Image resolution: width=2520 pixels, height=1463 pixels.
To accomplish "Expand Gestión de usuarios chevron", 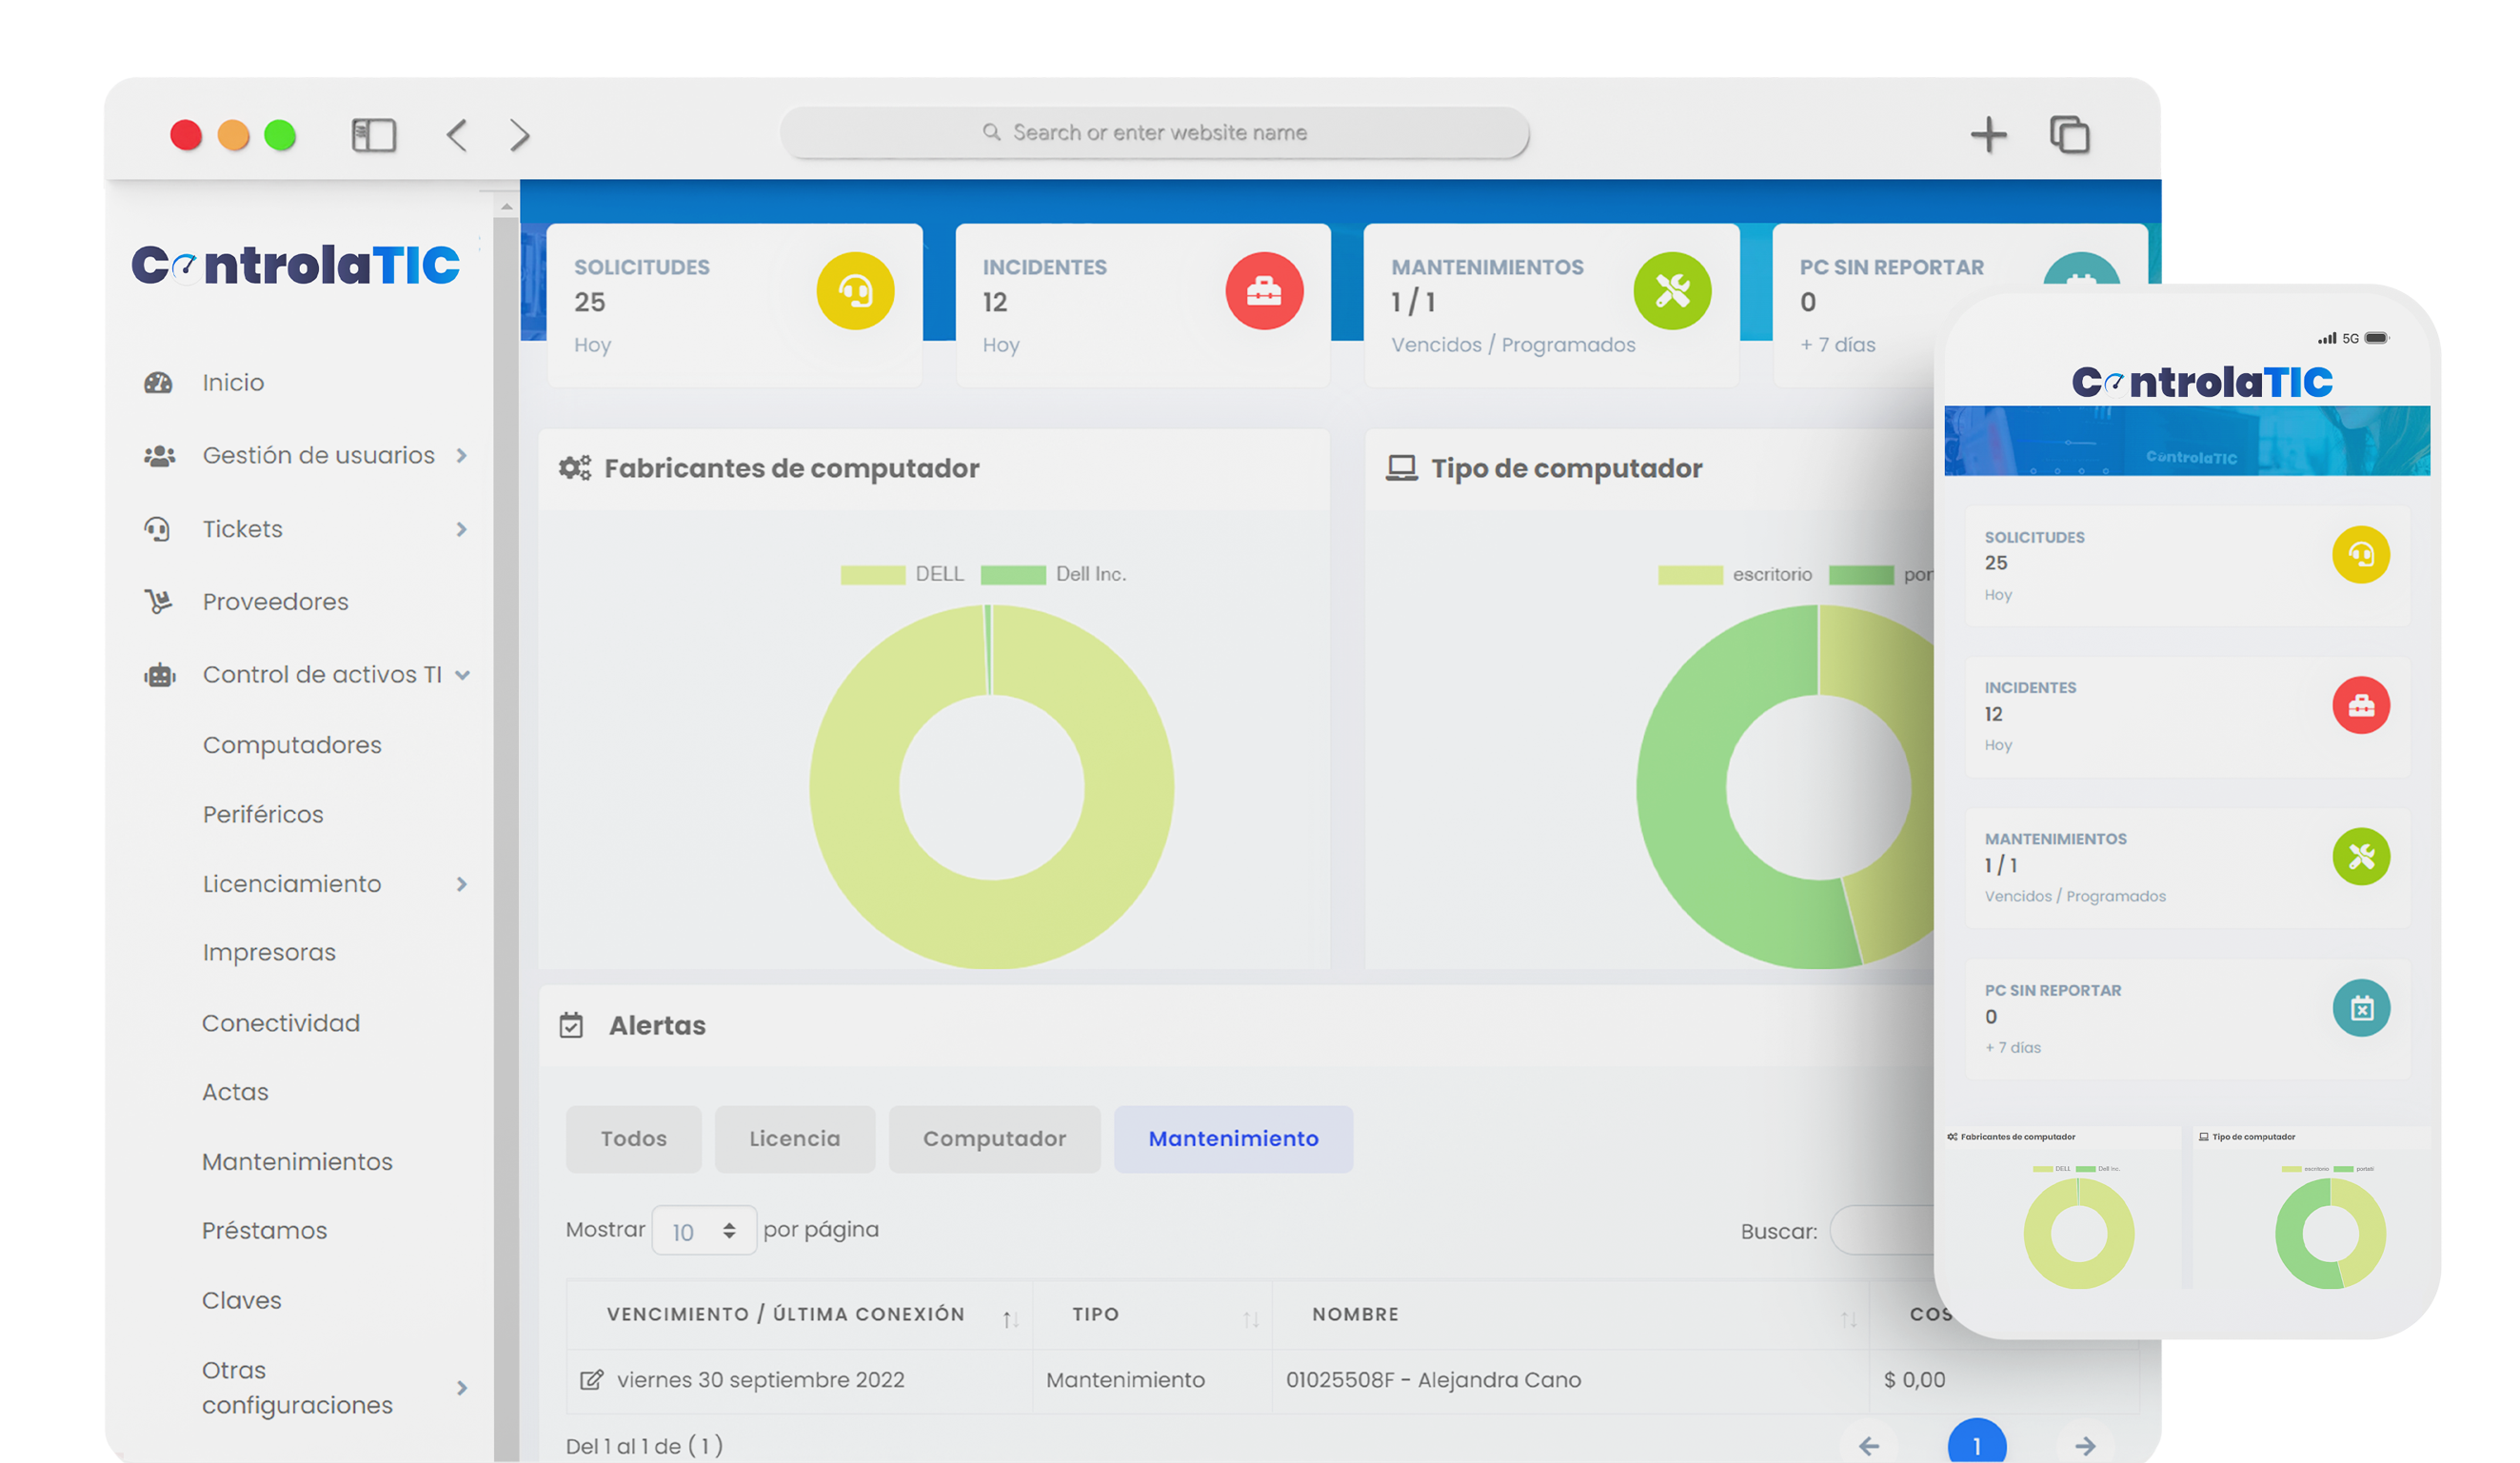I will point(462,456).
